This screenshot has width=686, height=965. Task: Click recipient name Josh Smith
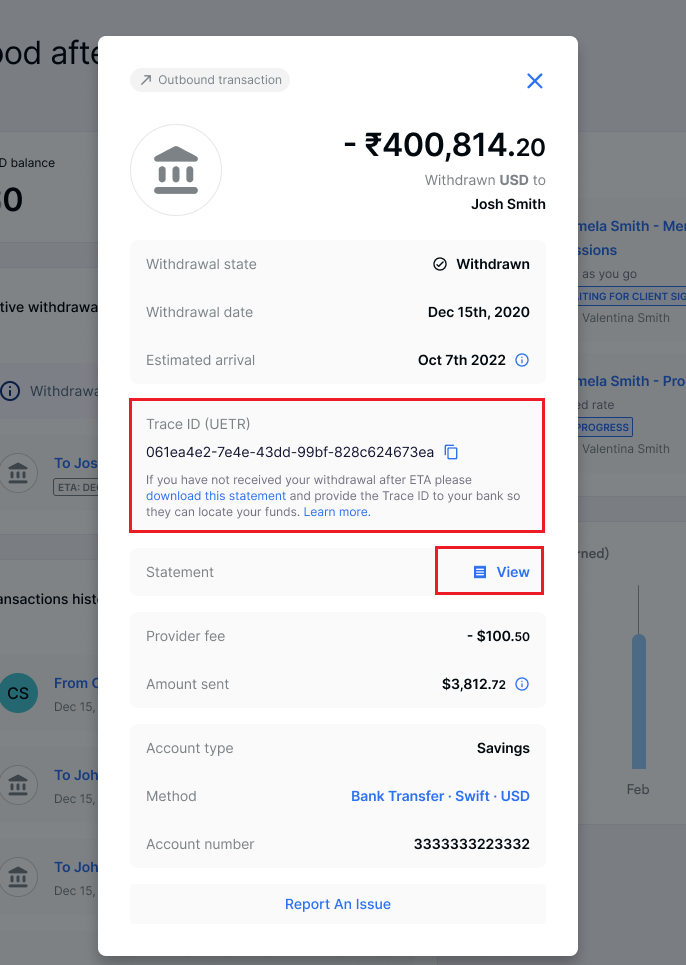click(x=508, y=204)
